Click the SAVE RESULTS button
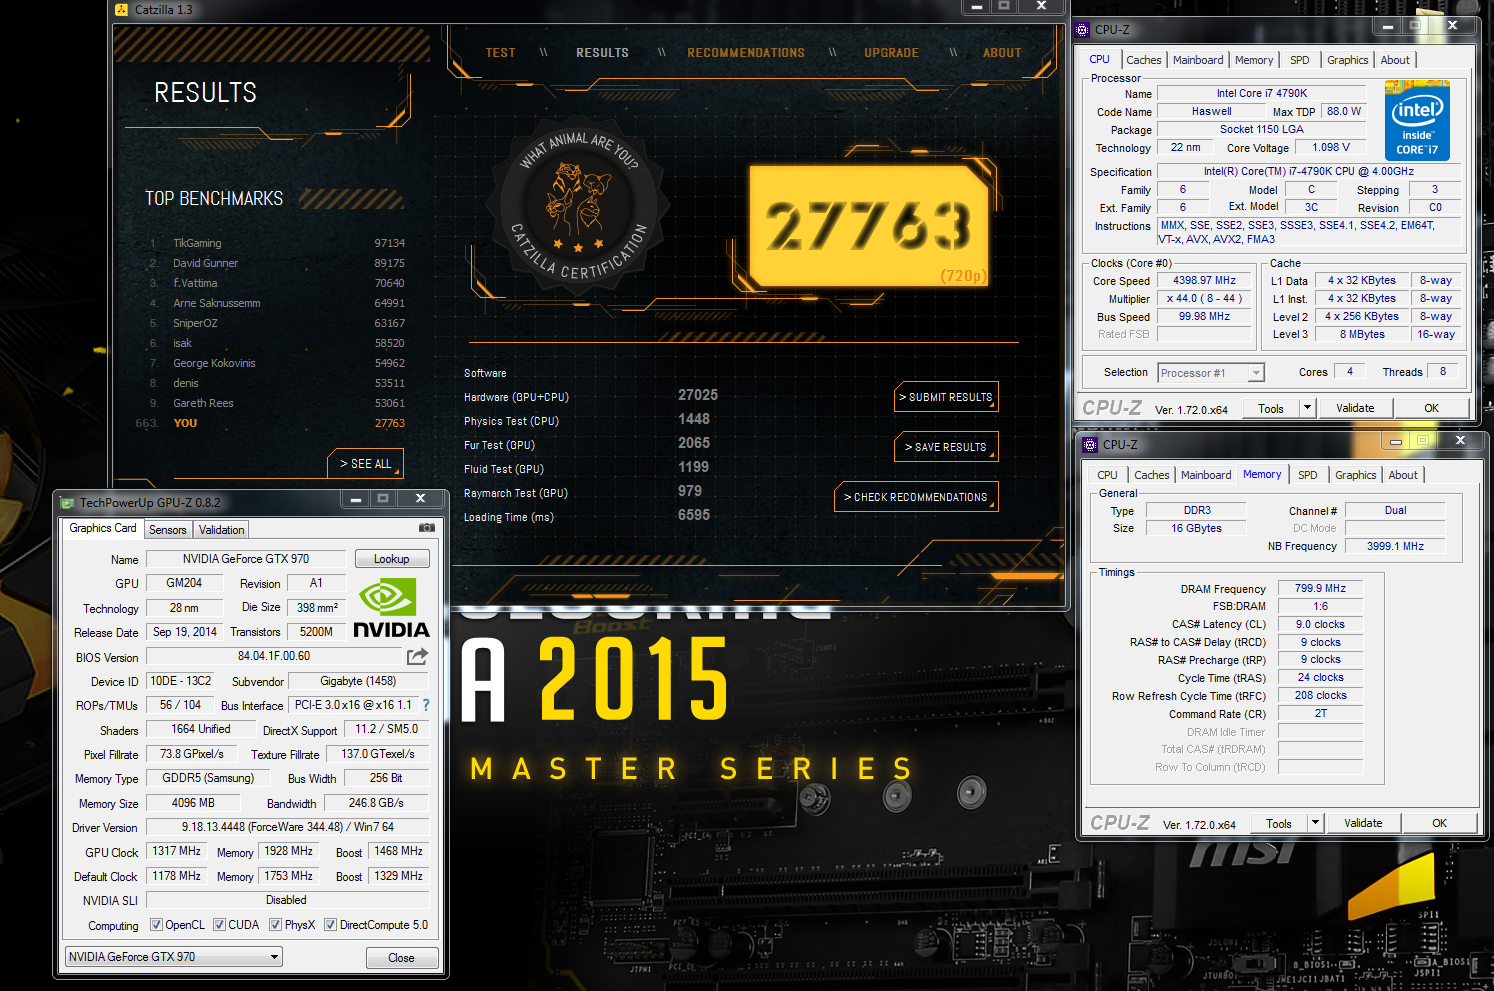 click(946, 447)
